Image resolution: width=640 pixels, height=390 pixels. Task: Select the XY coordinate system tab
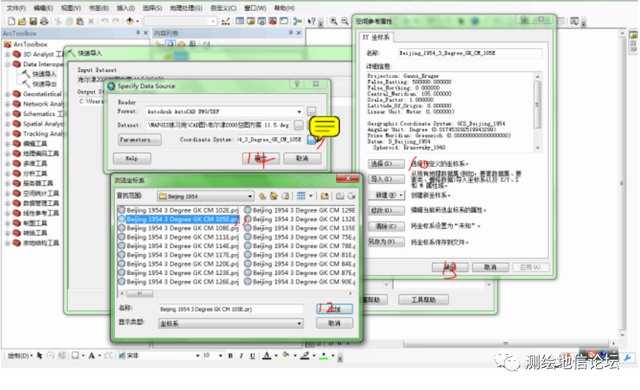click(376, 38)
